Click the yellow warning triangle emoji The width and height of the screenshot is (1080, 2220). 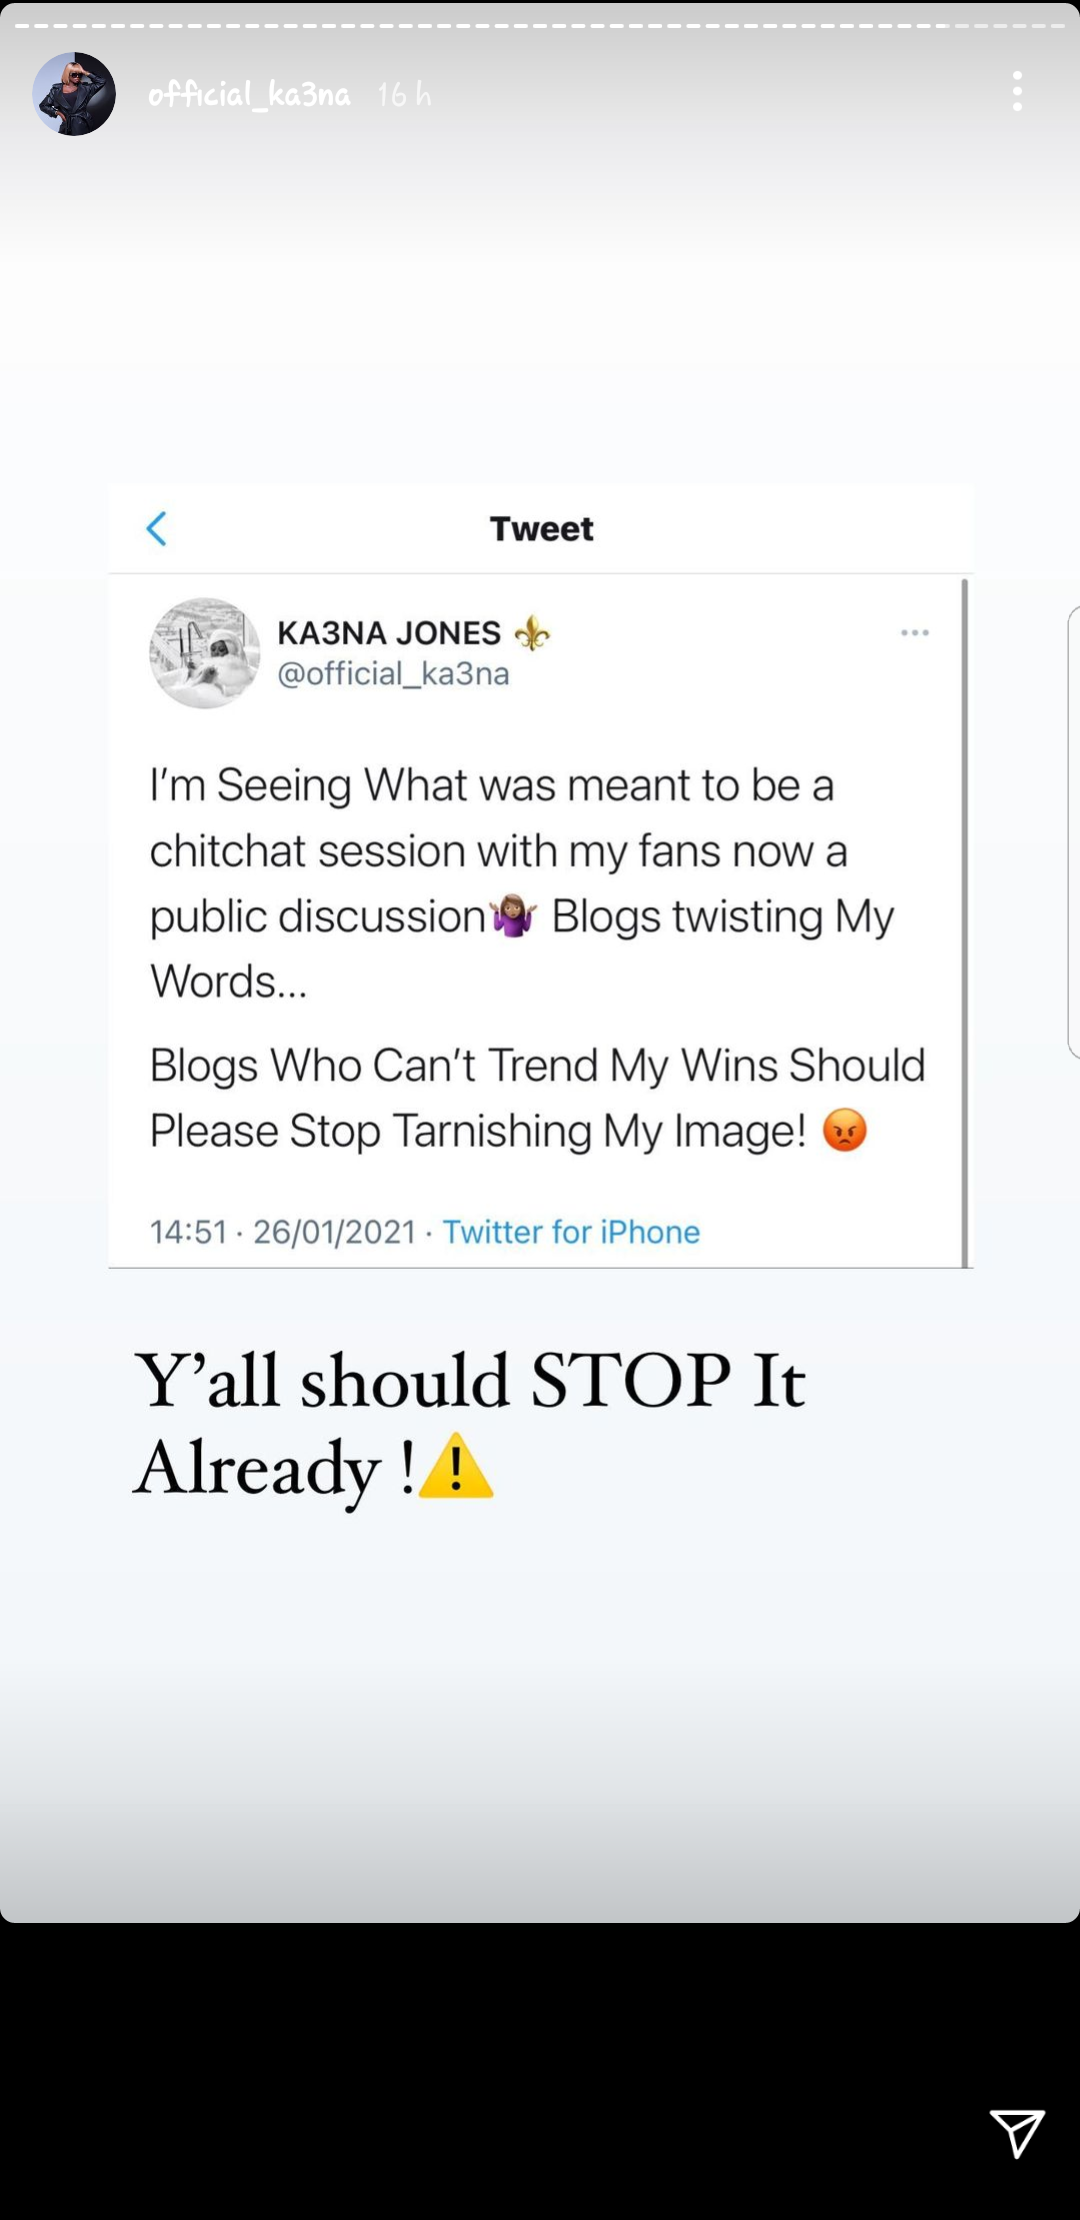pyautogui.click(x=456, y=1467)
